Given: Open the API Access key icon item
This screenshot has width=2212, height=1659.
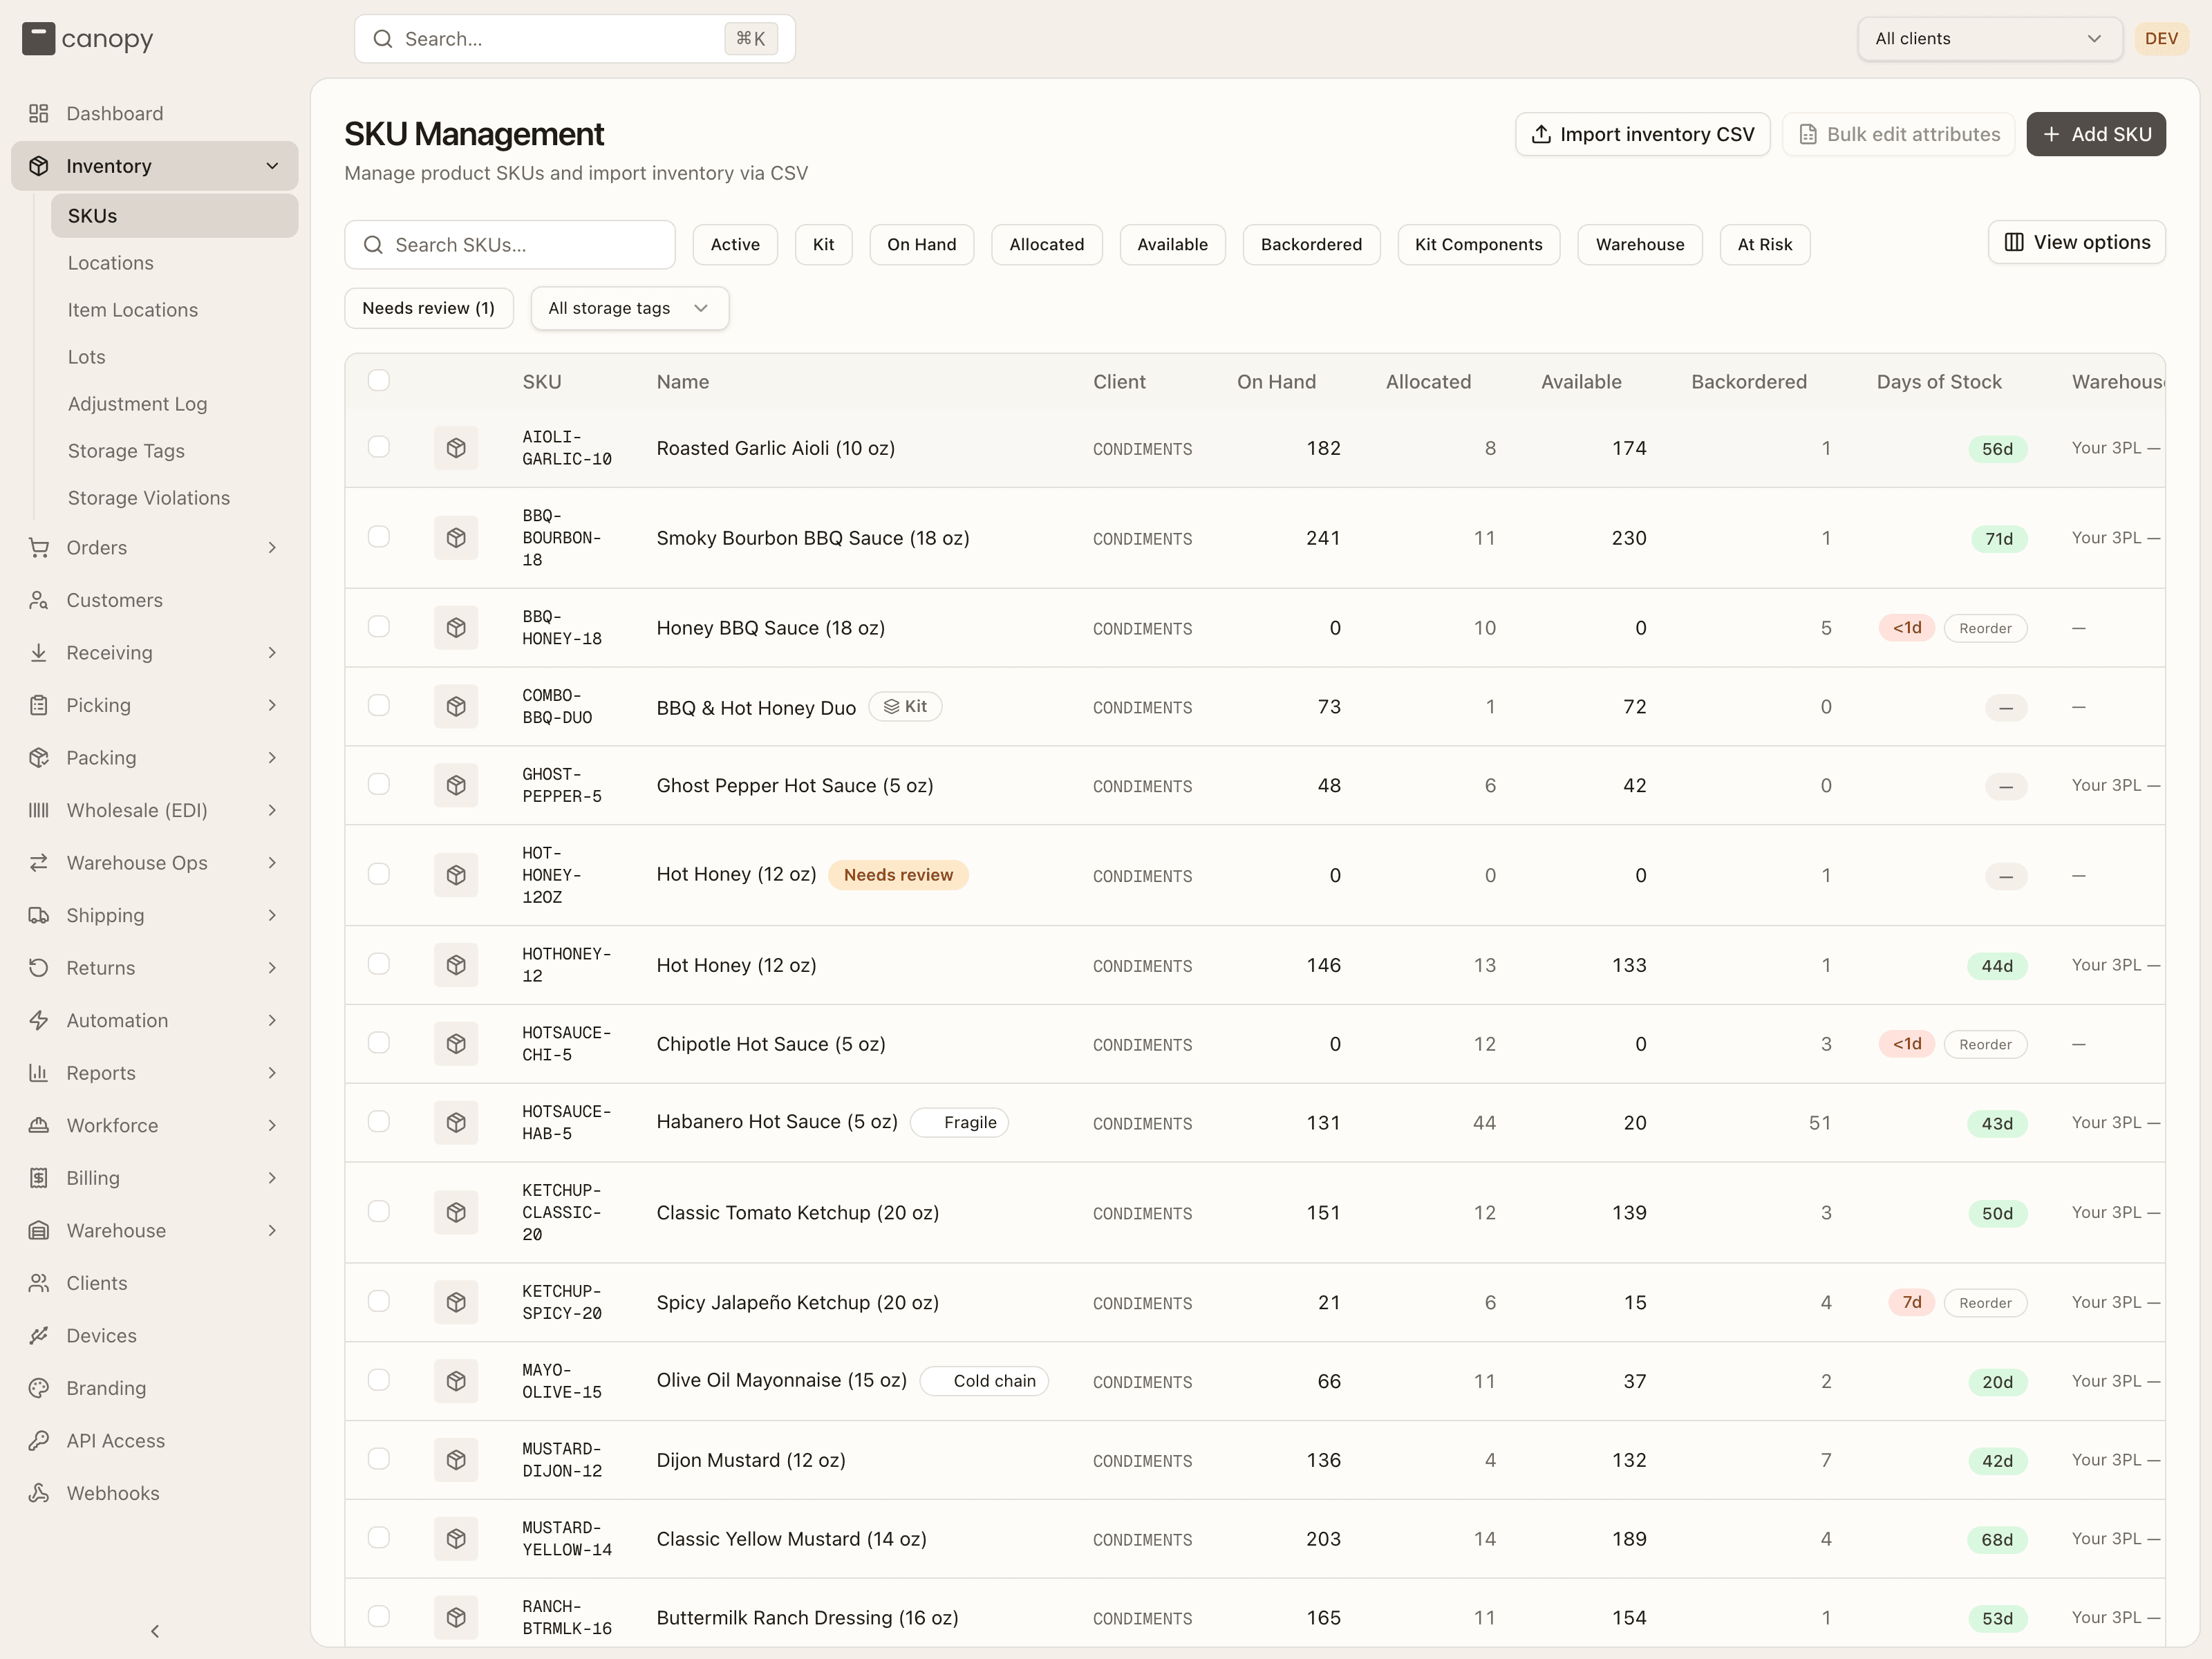Looking at the screenshot, I should pyautogui.click(x=39, y=1440).
